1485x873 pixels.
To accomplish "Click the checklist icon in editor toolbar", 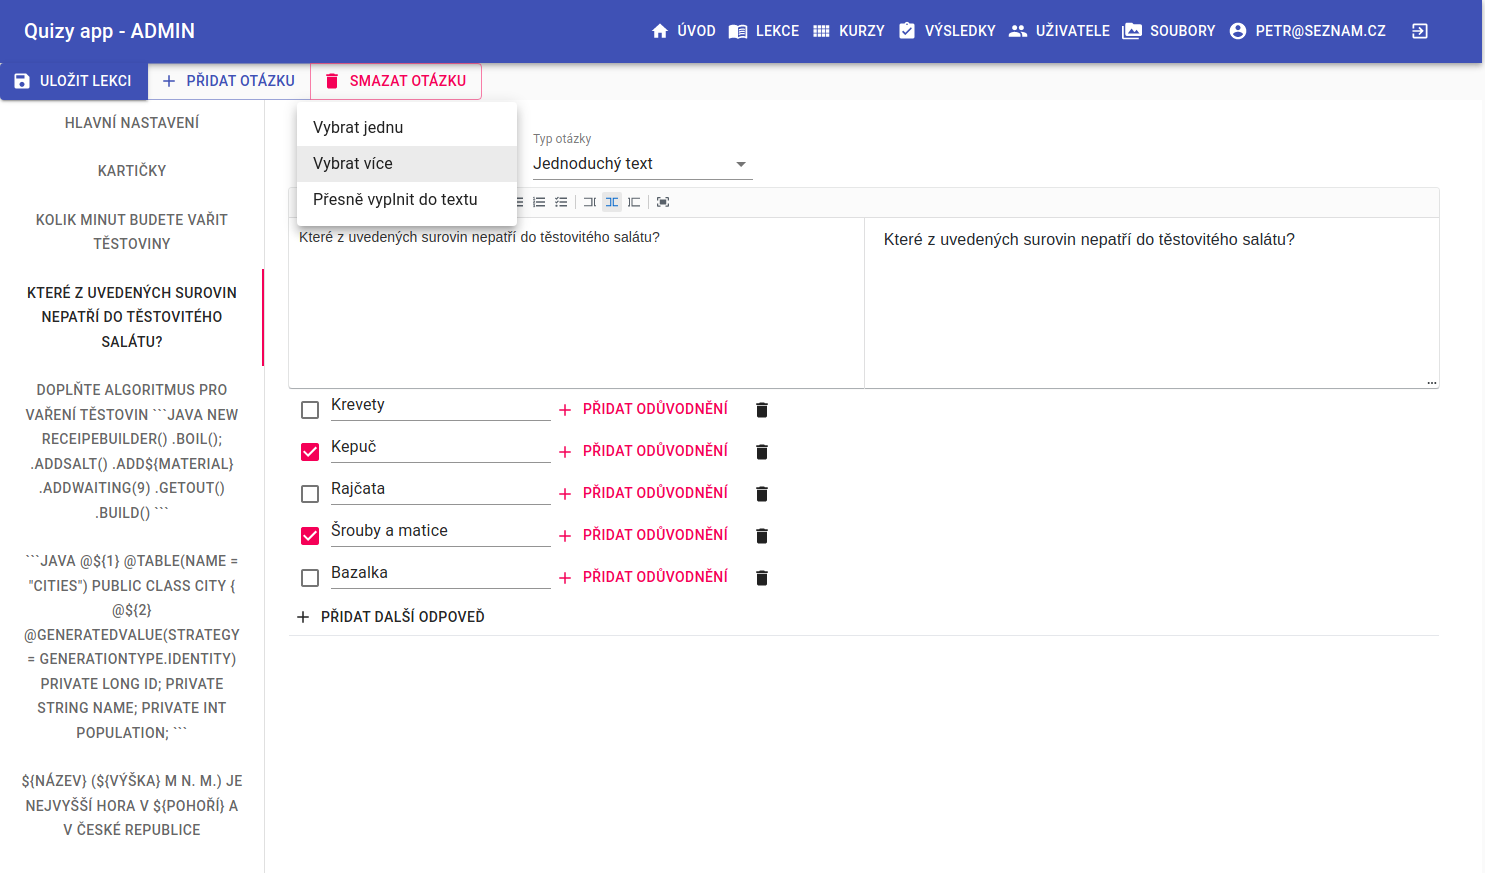I will 561,202.
